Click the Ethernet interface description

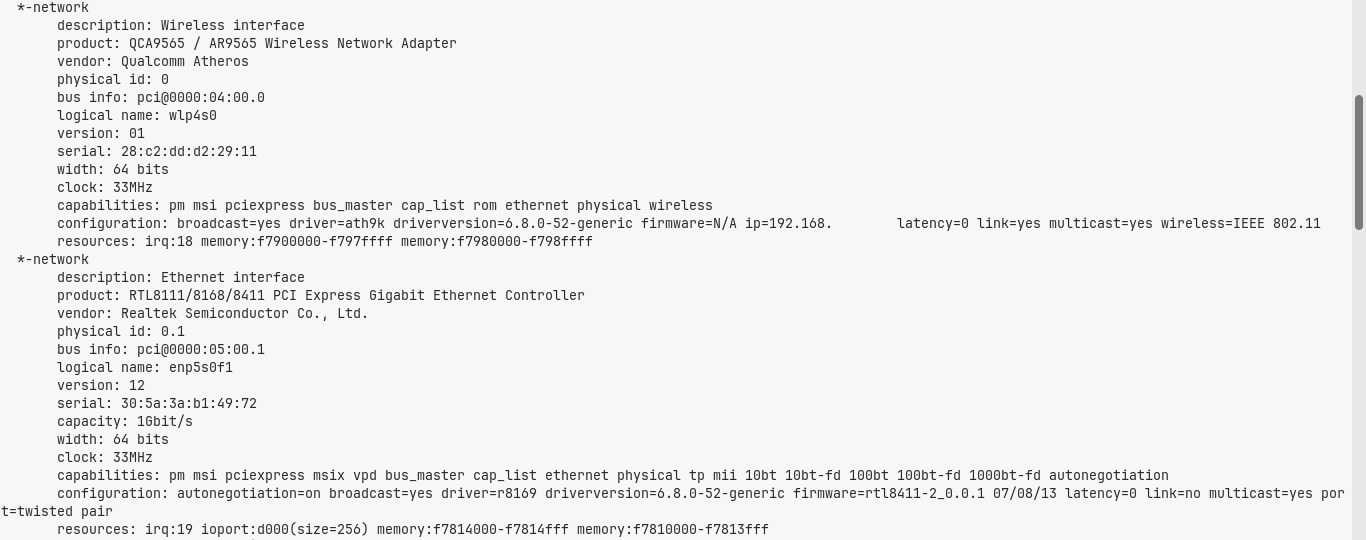click(x=233, y=278)
